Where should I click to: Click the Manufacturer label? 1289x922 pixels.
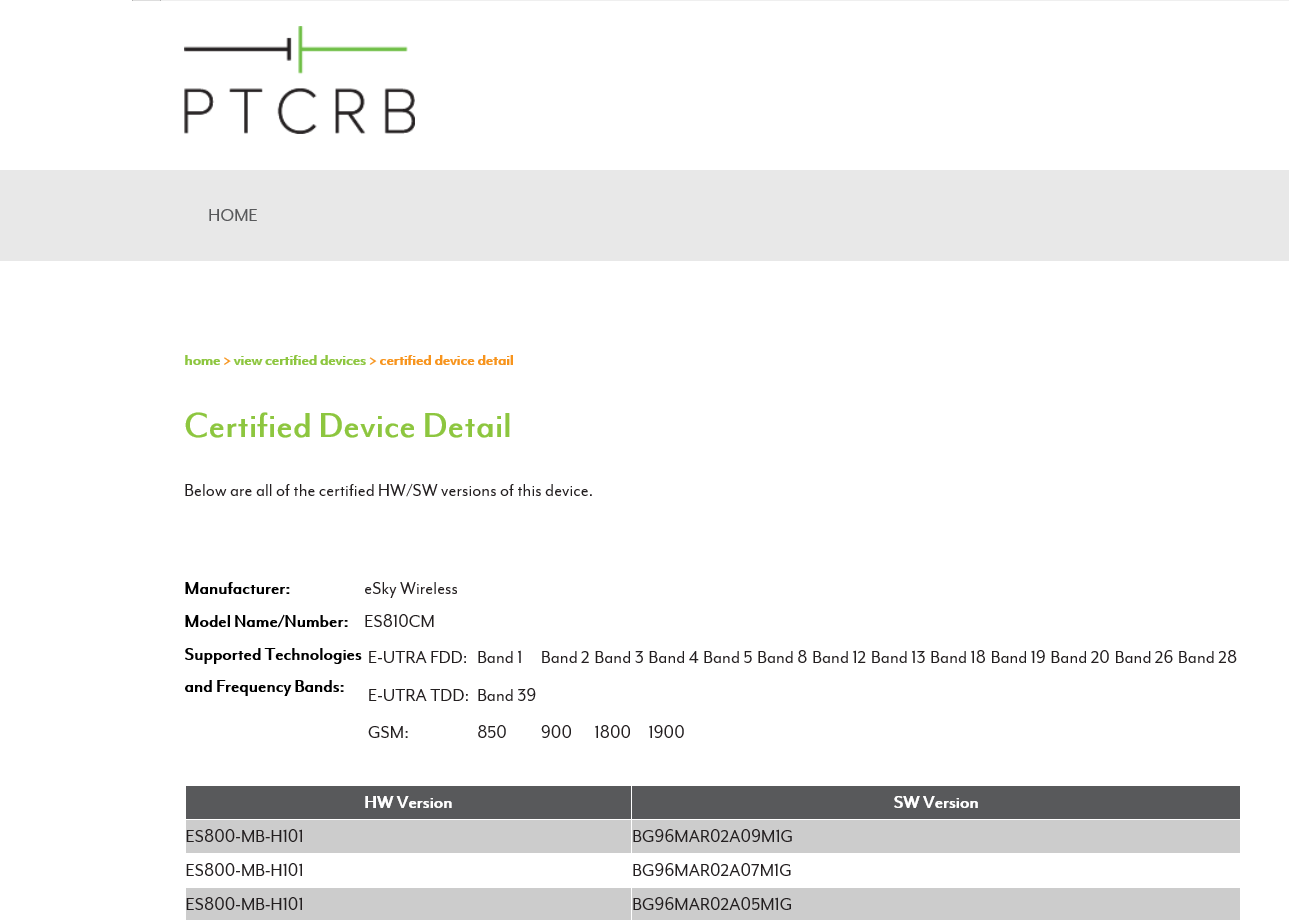pyautogui.click(x=237, y=589)
